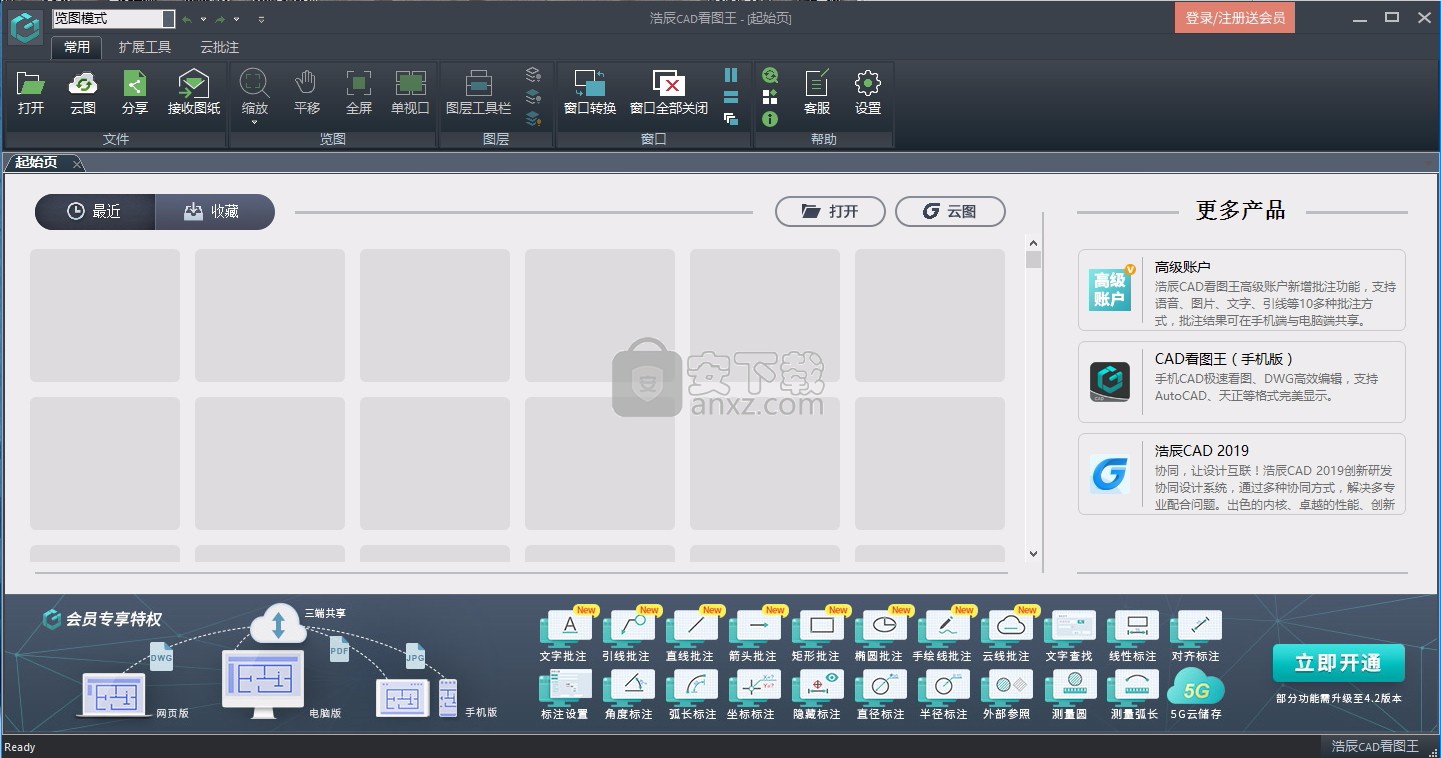This screenshot has height=758, width=1441.
Task: Click the 窗口转换 window switch icon
Action: 590,93
